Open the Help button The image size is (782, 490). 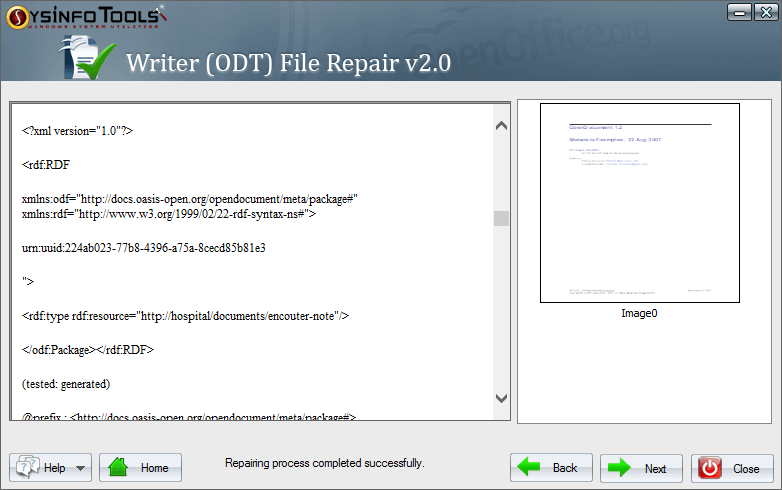tap(50, 468)
